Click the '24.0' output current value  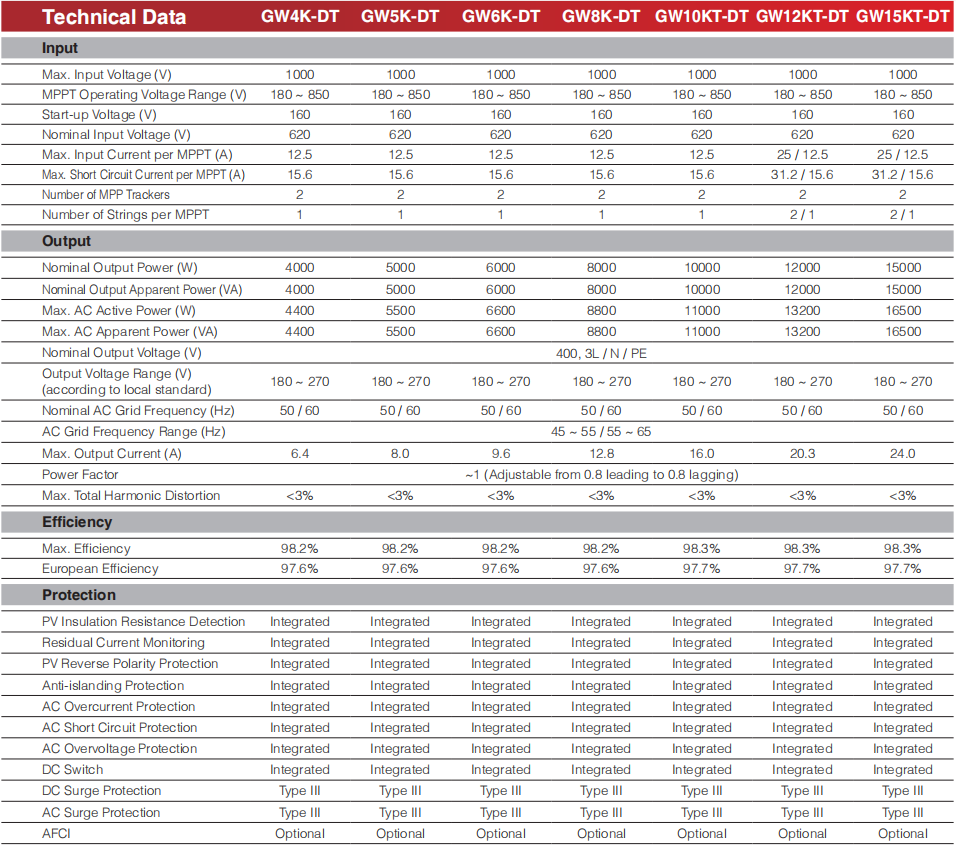click(x=902, y=454)
